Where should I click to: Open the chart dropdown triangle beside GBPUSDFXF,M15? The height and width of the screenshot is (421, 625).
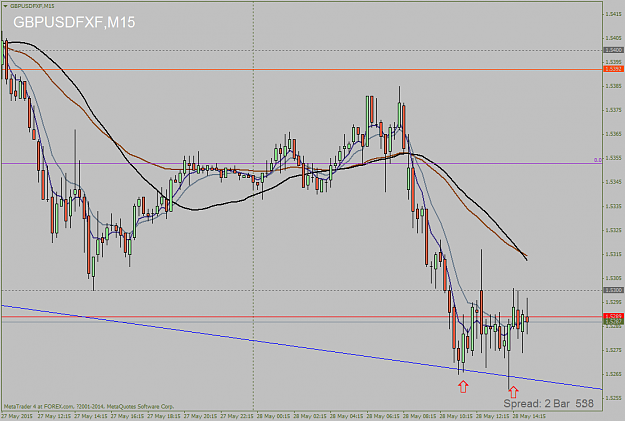coord(5,6)
